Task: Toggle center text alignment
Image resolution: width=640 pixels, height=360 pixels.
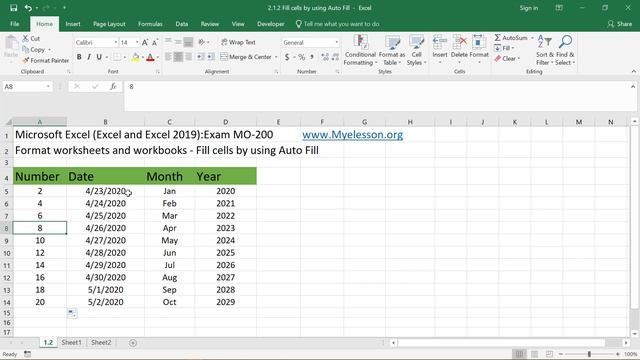Action: tap(178, 57)
